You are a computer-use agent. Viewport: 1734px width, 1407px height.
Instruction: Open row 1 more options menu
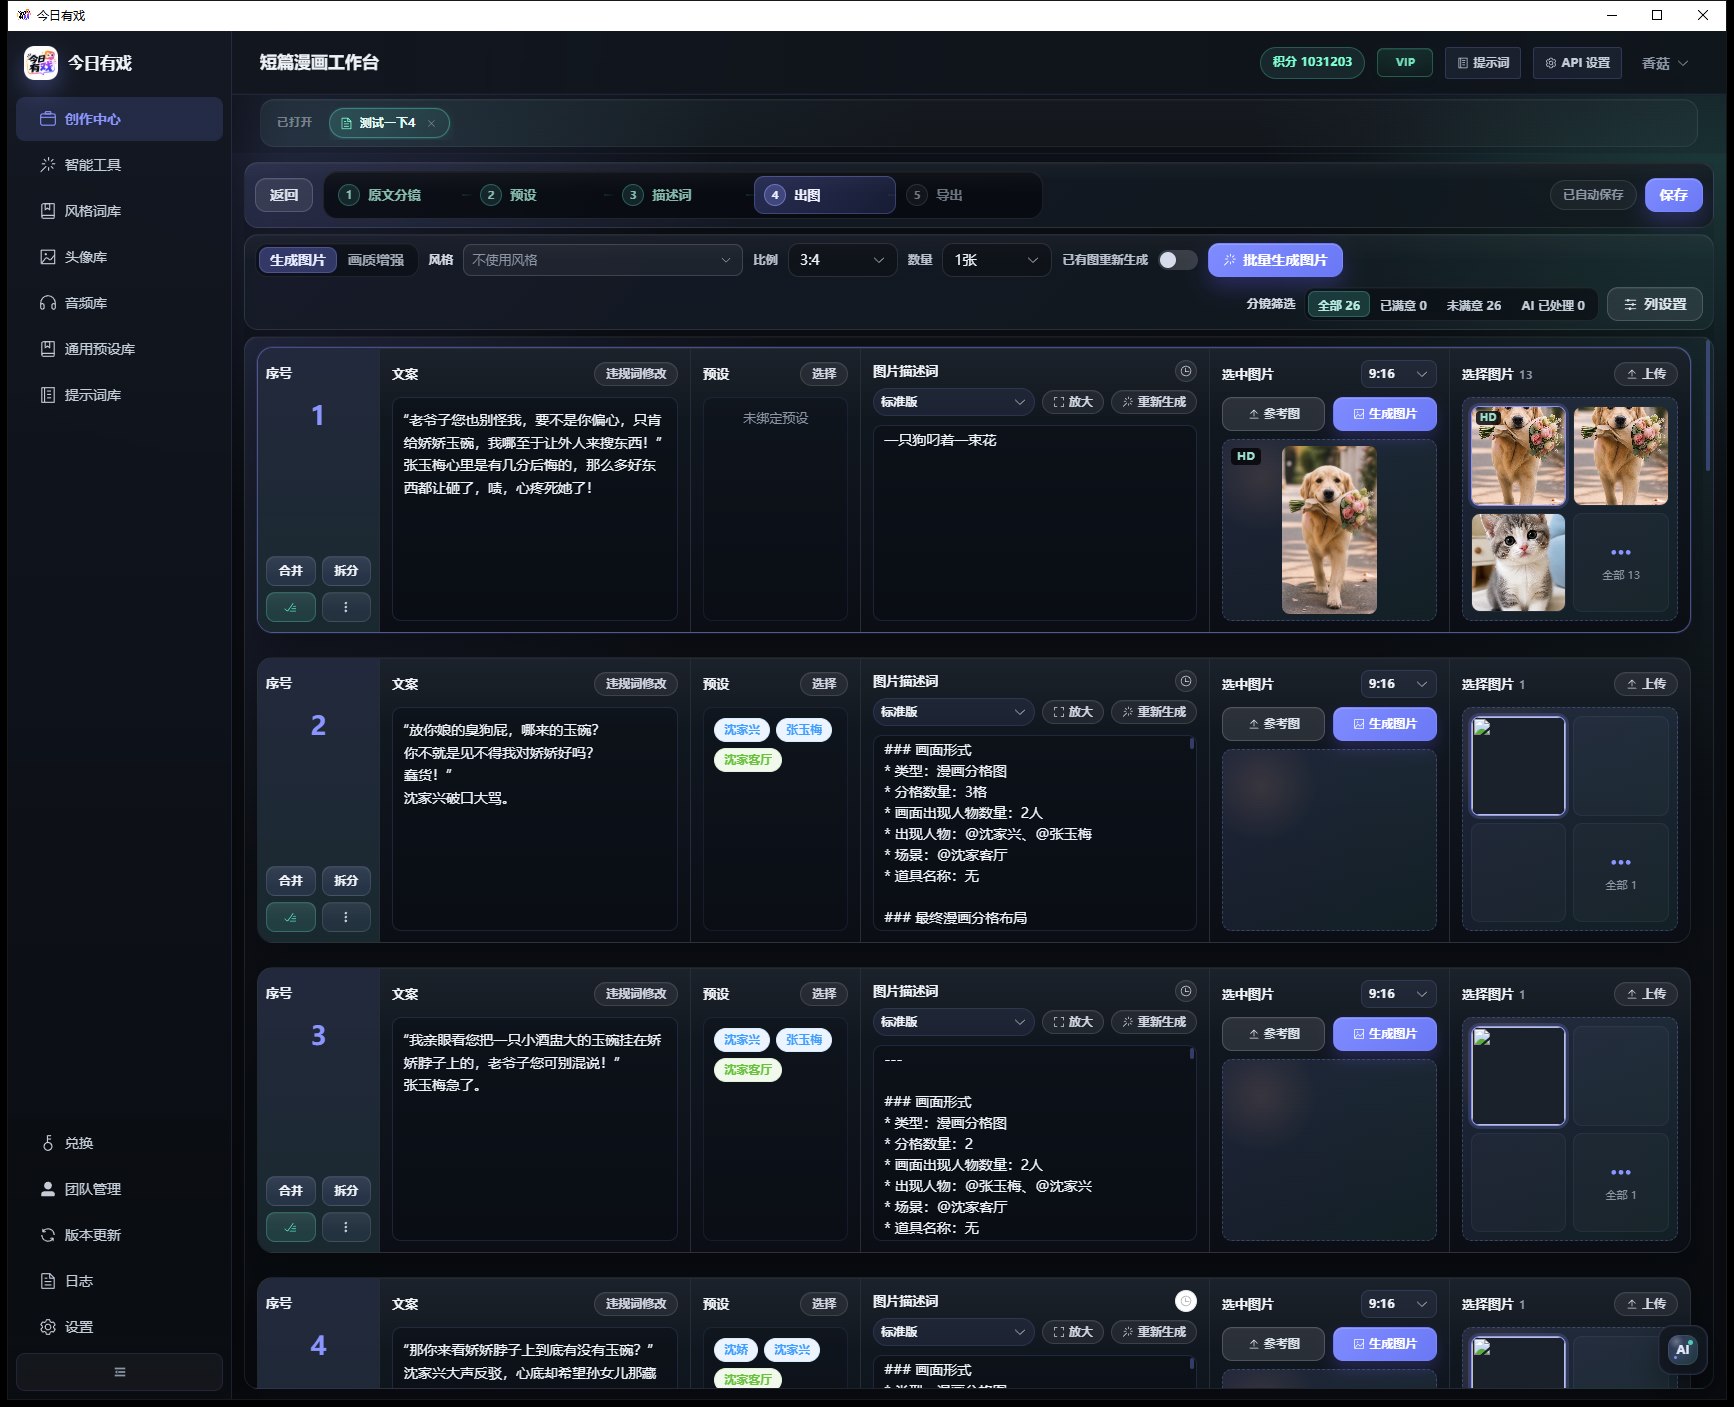pyautogui.click(x=345, y=607)
